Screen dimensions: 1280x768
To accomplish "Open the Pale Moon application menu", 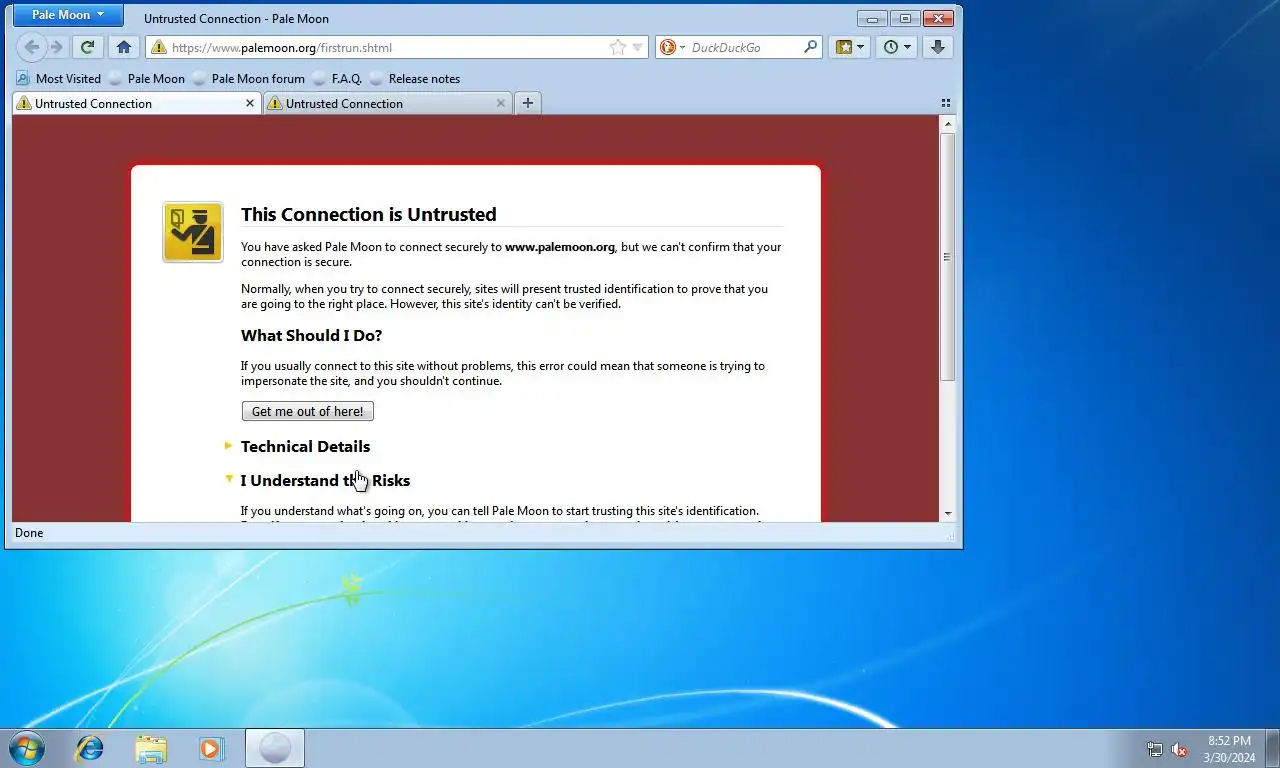I will coord(68,15).
